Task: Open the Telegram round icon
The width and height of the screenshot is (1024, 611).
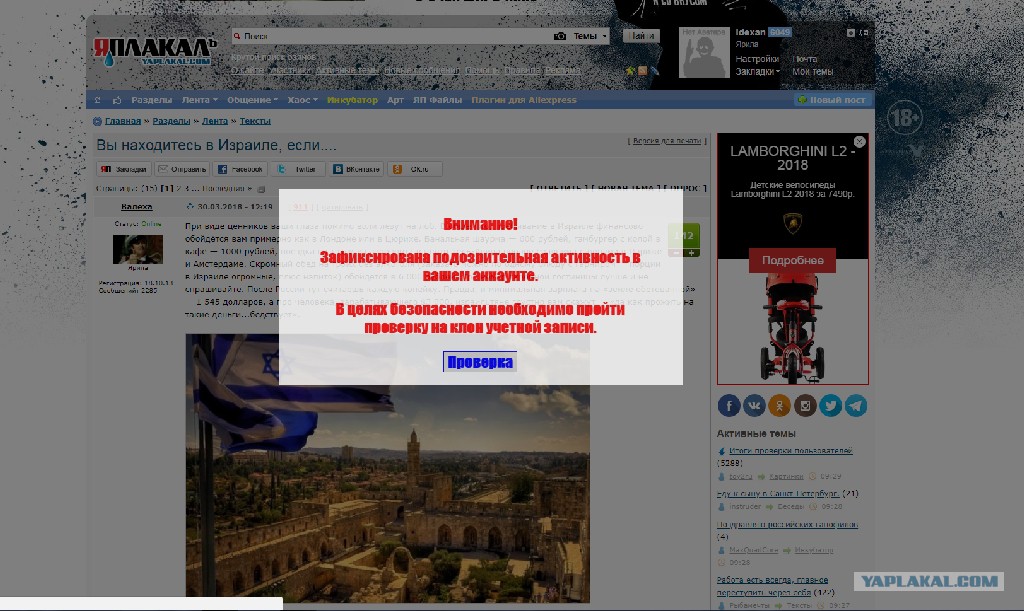Action: pyautogui.click(x=856, y=405)
